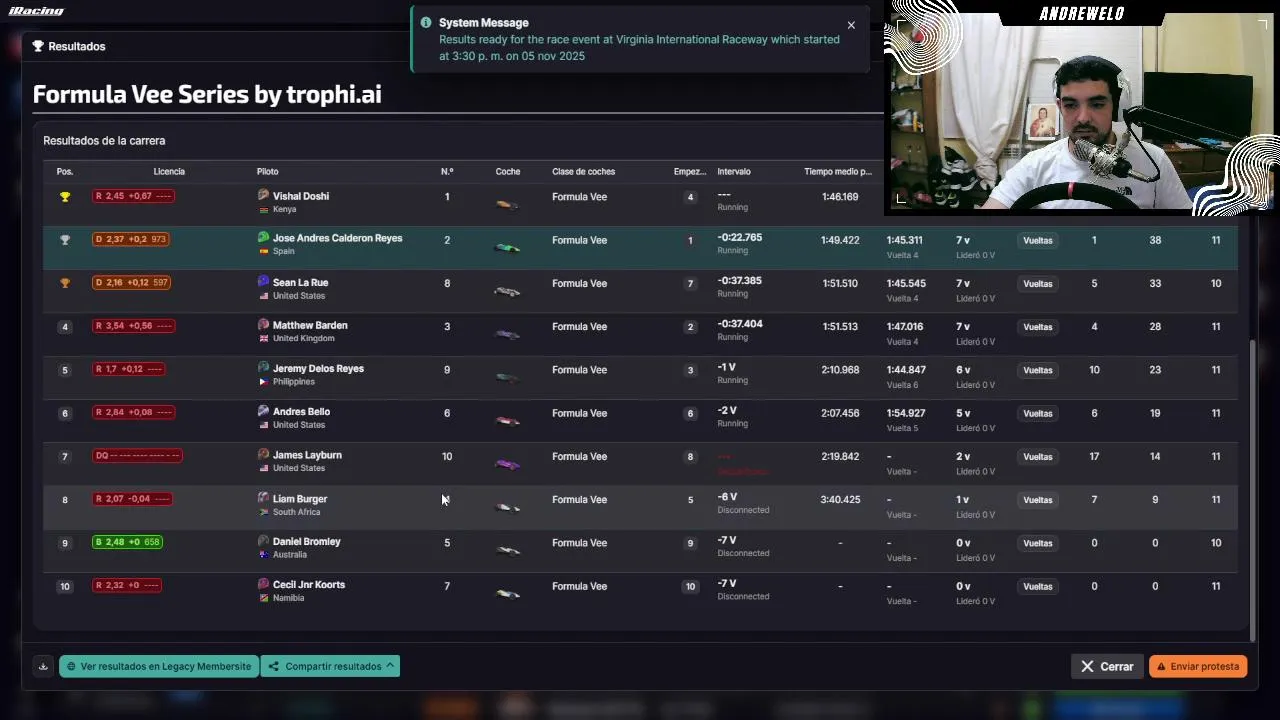Sort by the Intervalo column header
1280x720 pixels.
coord(734,172)
